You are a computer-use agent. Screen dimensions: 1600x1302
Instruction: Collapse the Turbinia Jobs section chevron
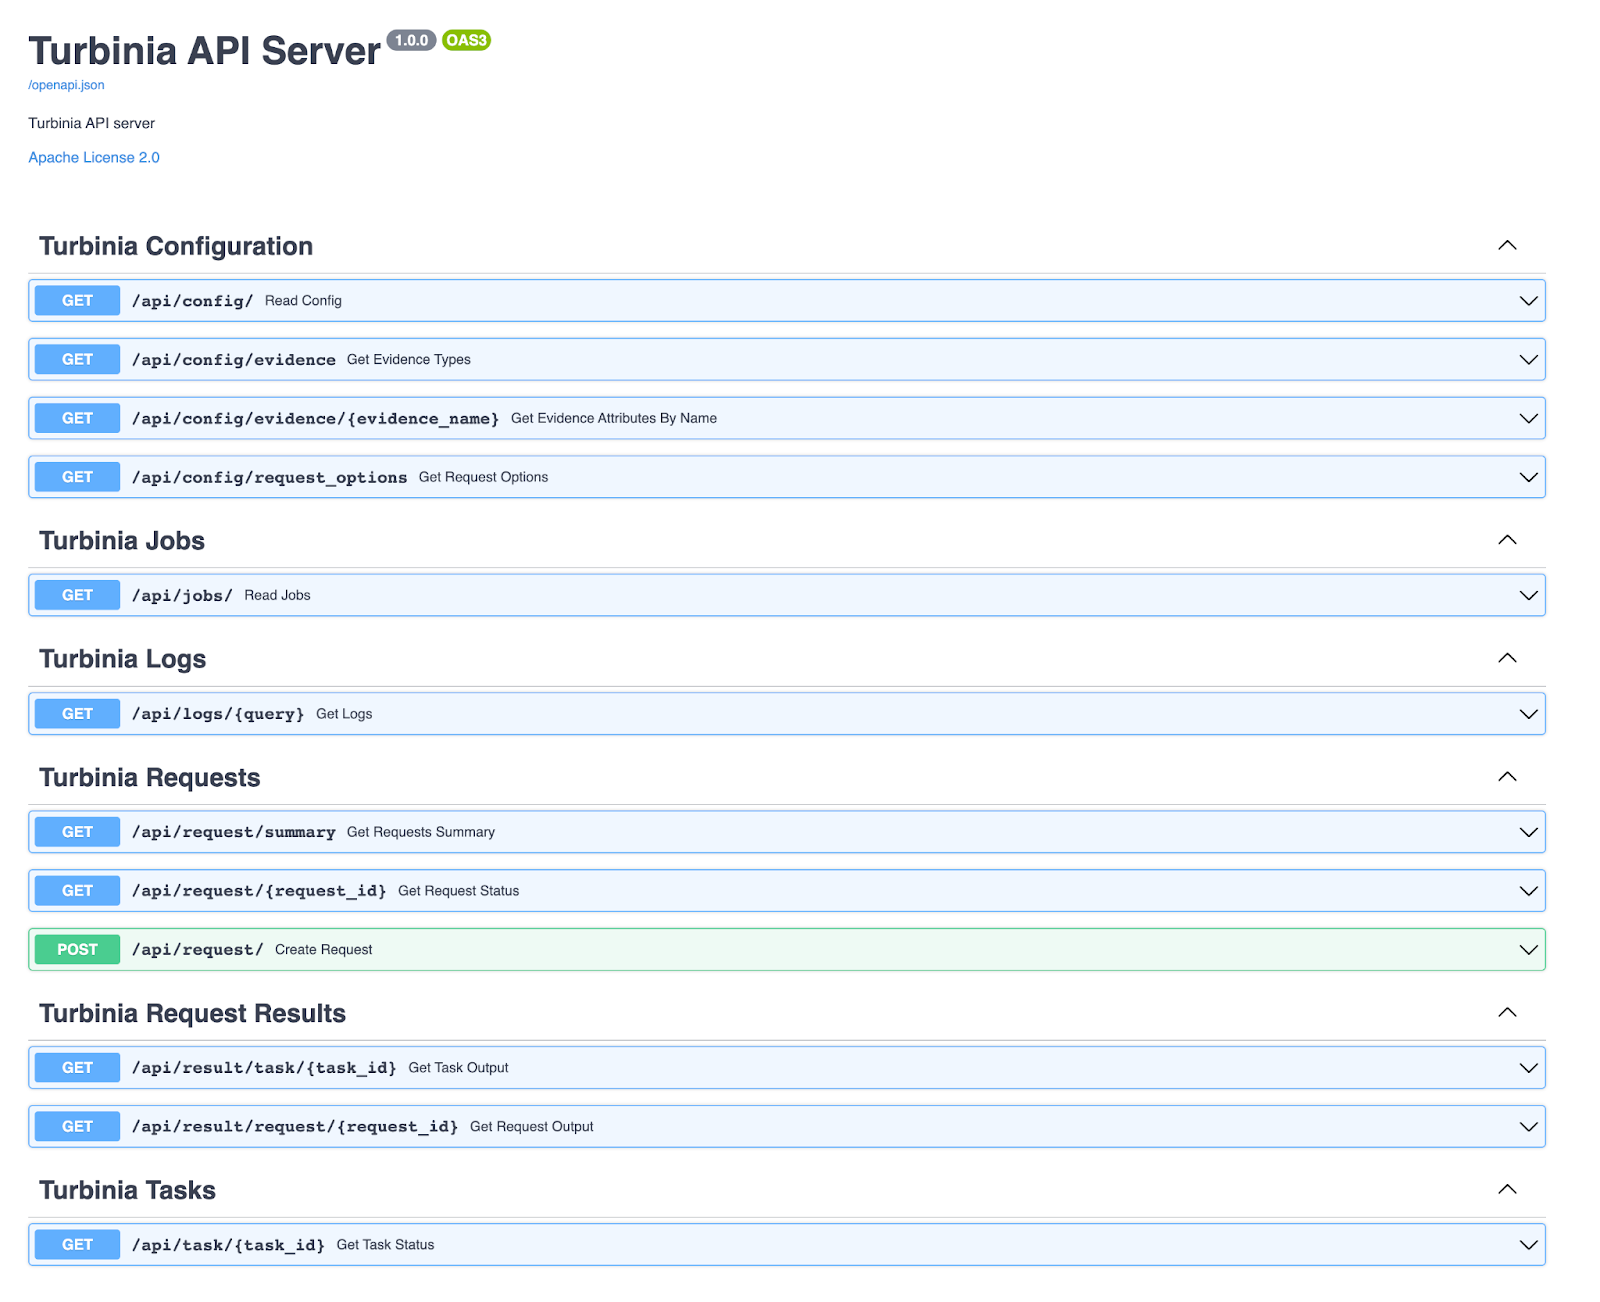tap(1507, 540)
